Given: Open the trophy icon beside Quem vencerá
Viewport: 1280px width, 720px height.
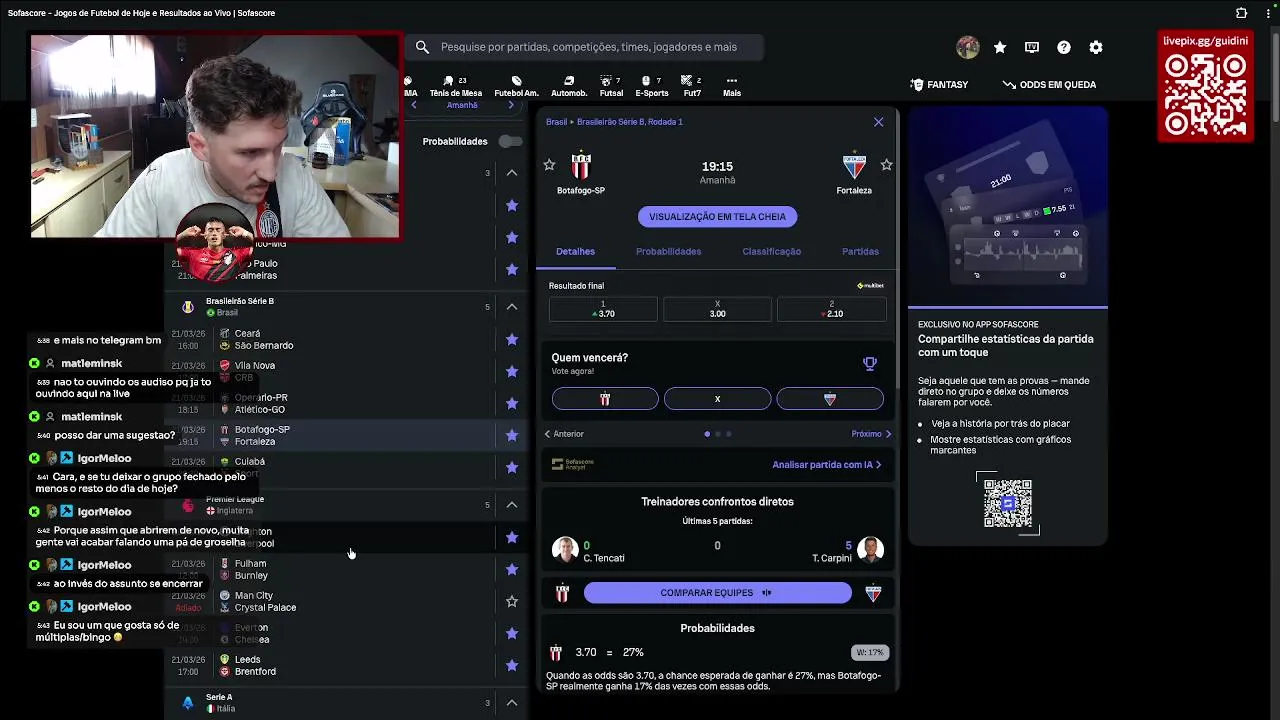Looking at the screenshot, I should (x=870, y=364).
